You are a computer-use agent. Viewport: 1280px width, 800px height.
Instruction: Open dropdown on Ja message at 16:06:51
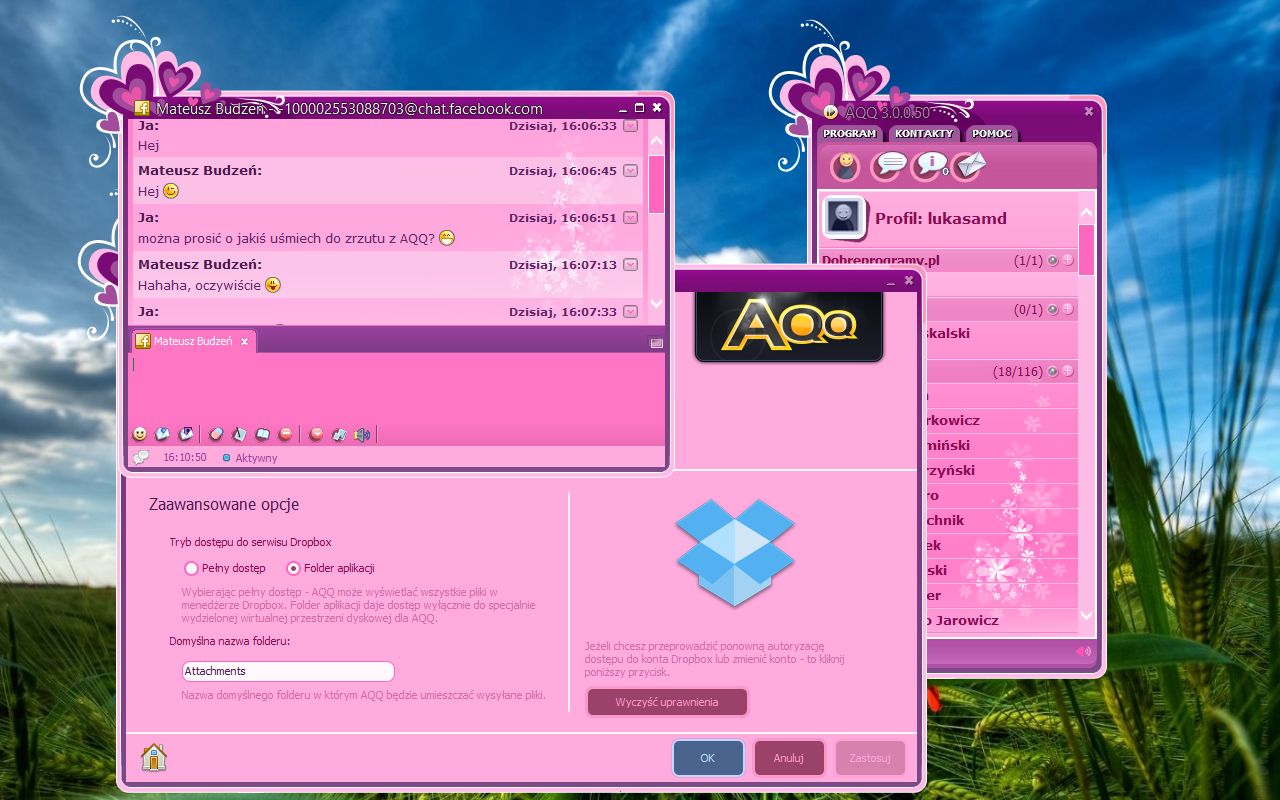coord(630,218)
